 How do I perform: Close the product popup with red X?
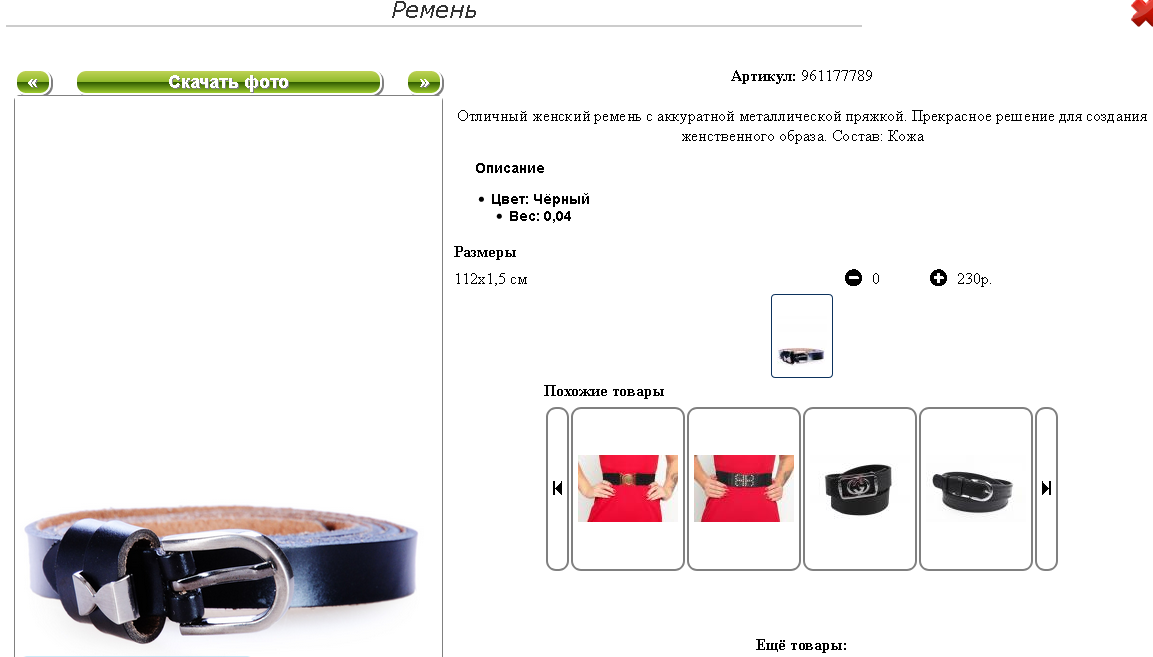click(x=1142, y=13)
